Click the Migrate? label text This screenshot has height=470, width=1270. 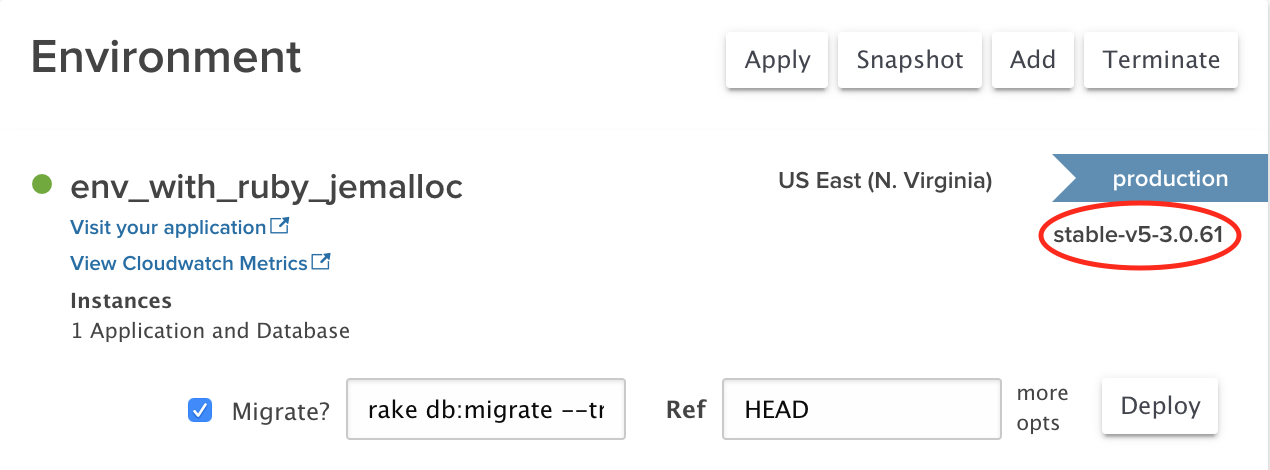click(x=280, y=410)
